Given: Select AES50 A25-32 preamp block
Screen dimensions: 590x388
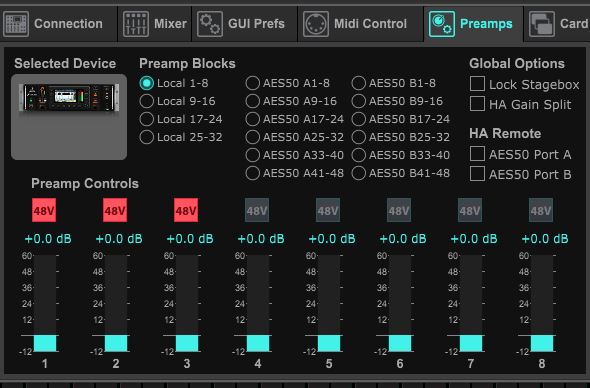Looking at the screenshot, I should click(252, 137).
